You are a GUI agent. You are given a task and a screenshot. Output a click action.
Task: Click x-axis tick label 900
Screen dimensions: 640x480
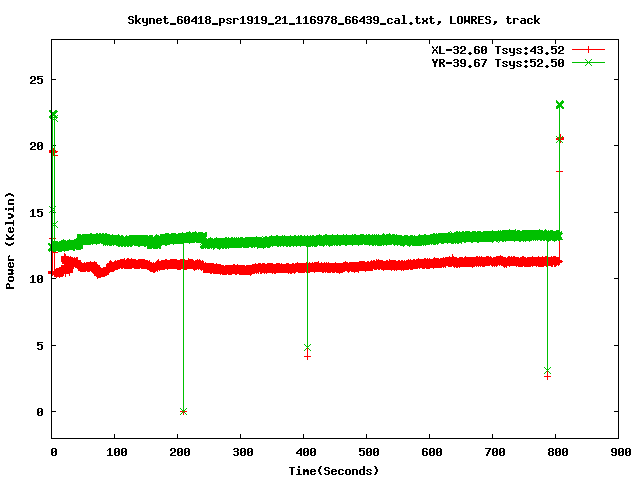(621, 452)
